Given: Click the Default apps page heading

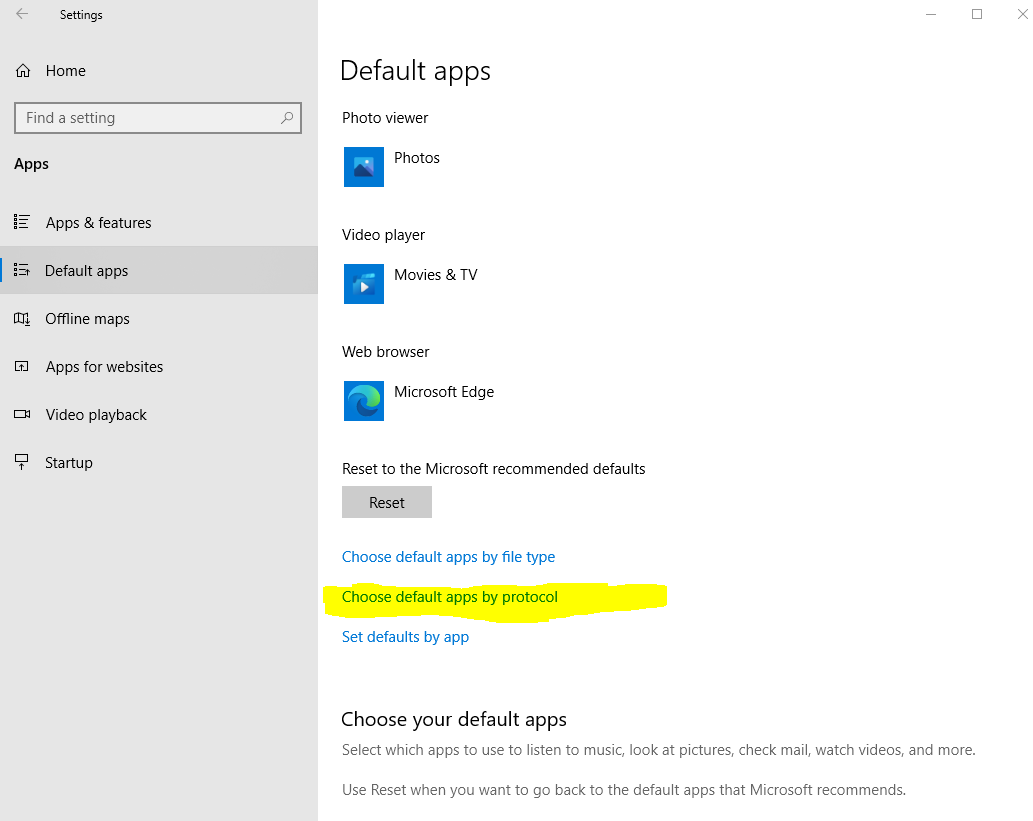Looking at the screenshot, I should click(x=416, y=71).
